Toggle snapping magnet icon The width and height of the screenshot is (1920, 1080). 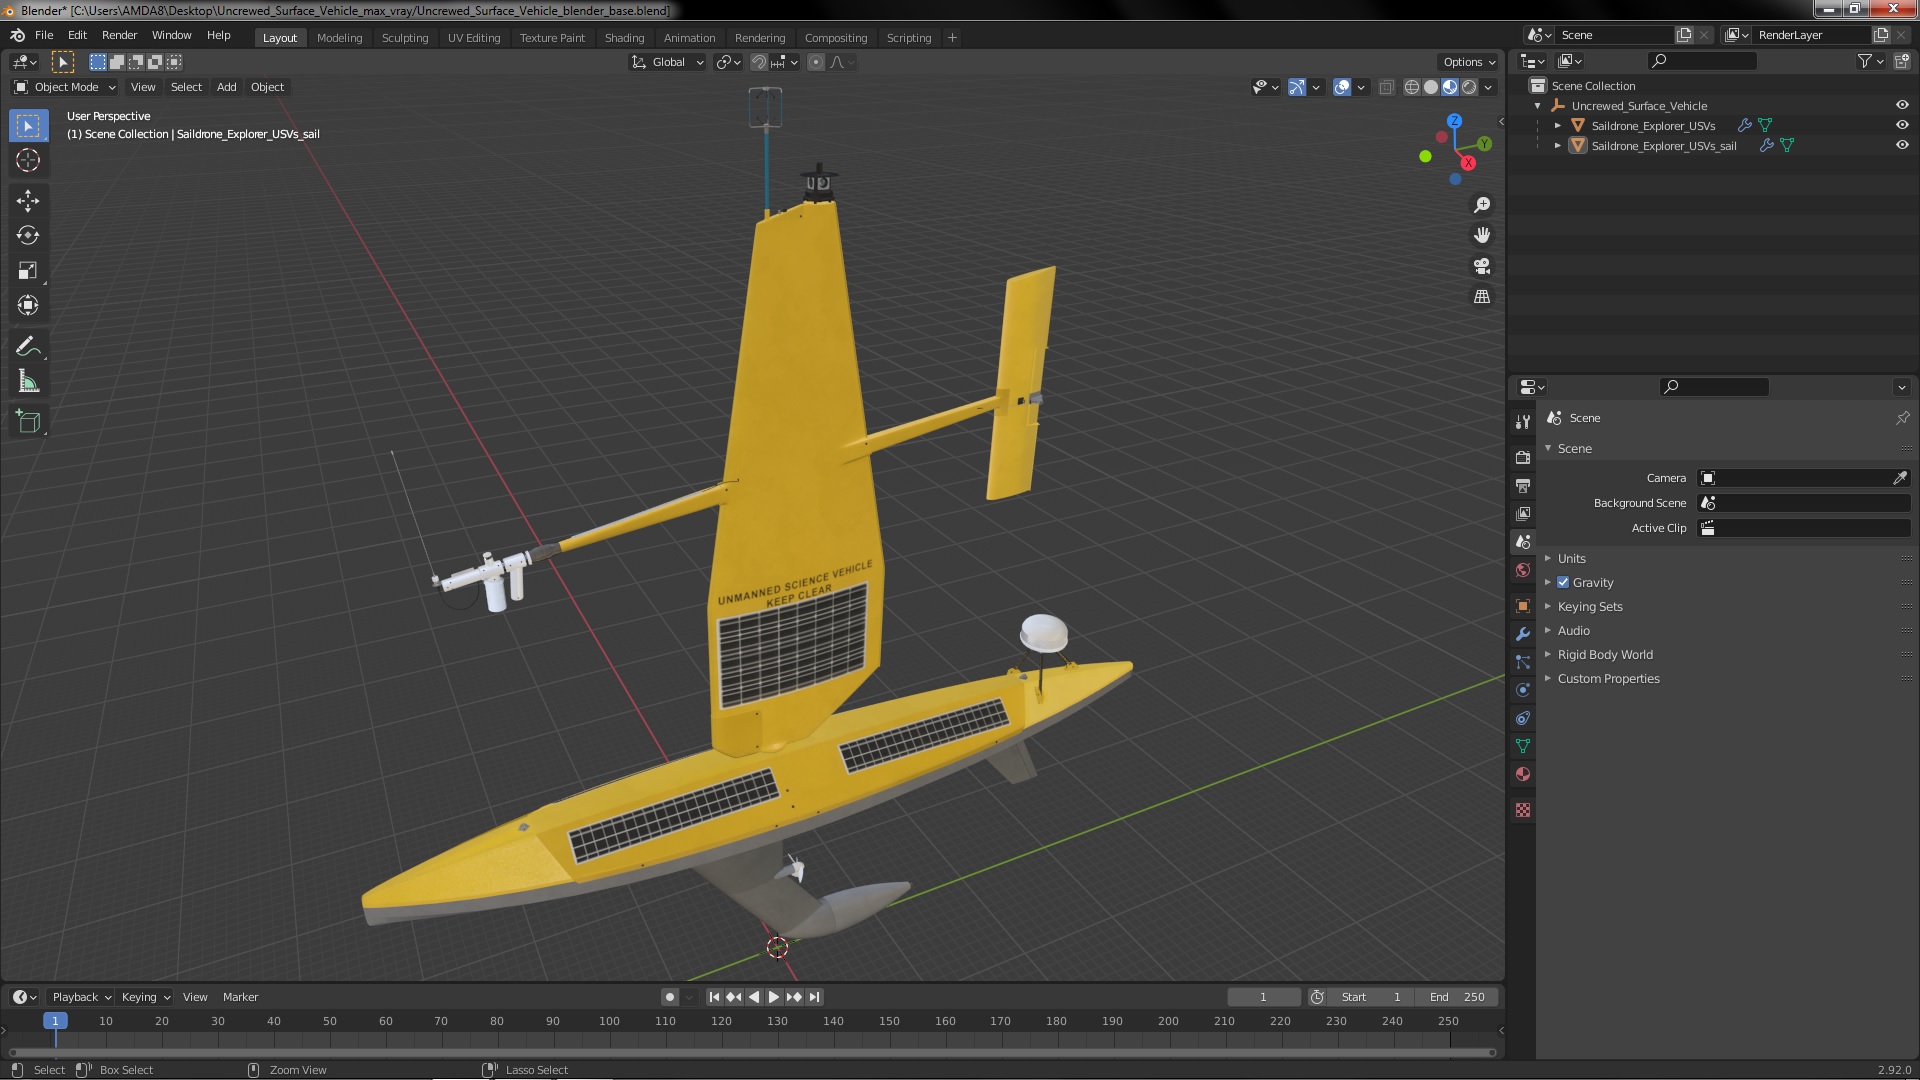coord(759,62)
